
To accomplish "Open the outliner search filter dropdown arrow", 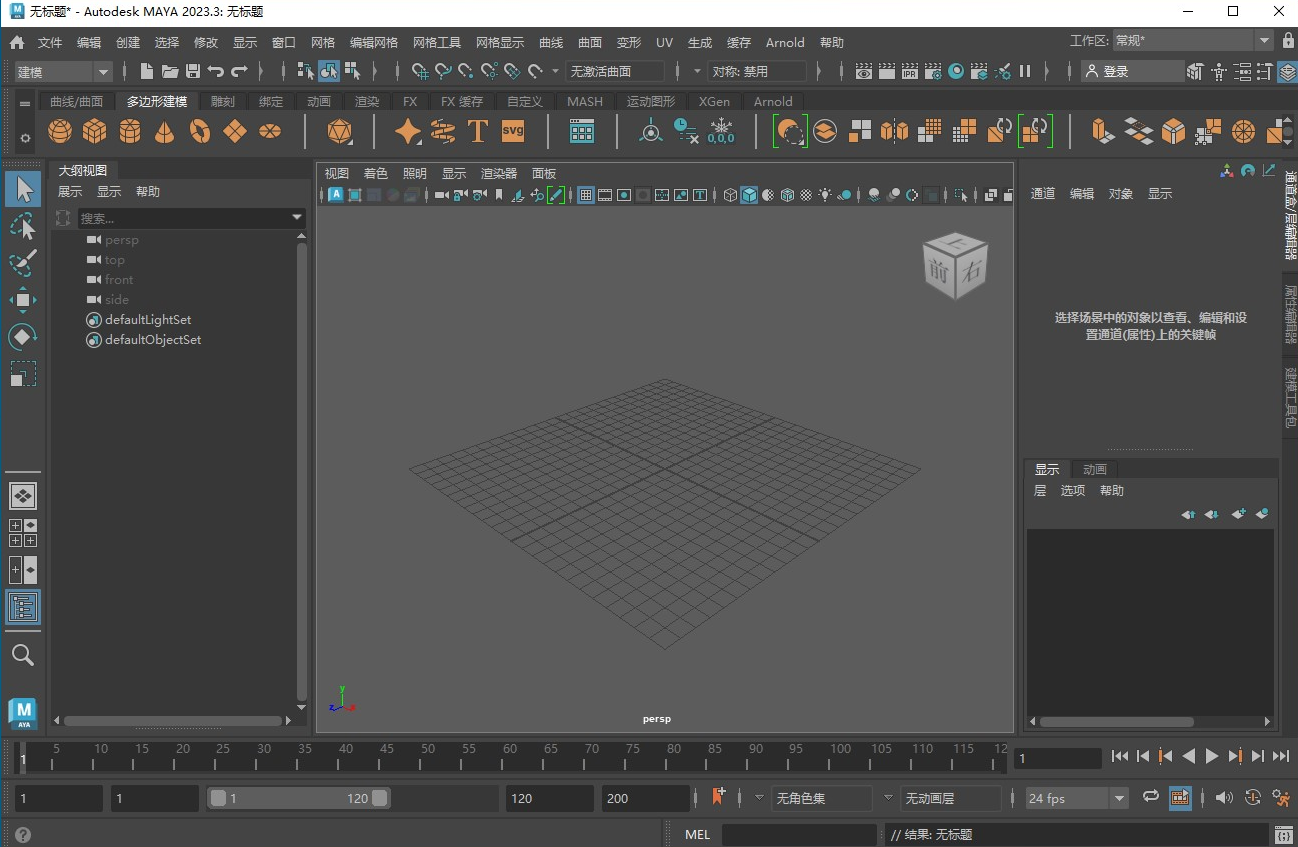I will (x=297, y=217).
